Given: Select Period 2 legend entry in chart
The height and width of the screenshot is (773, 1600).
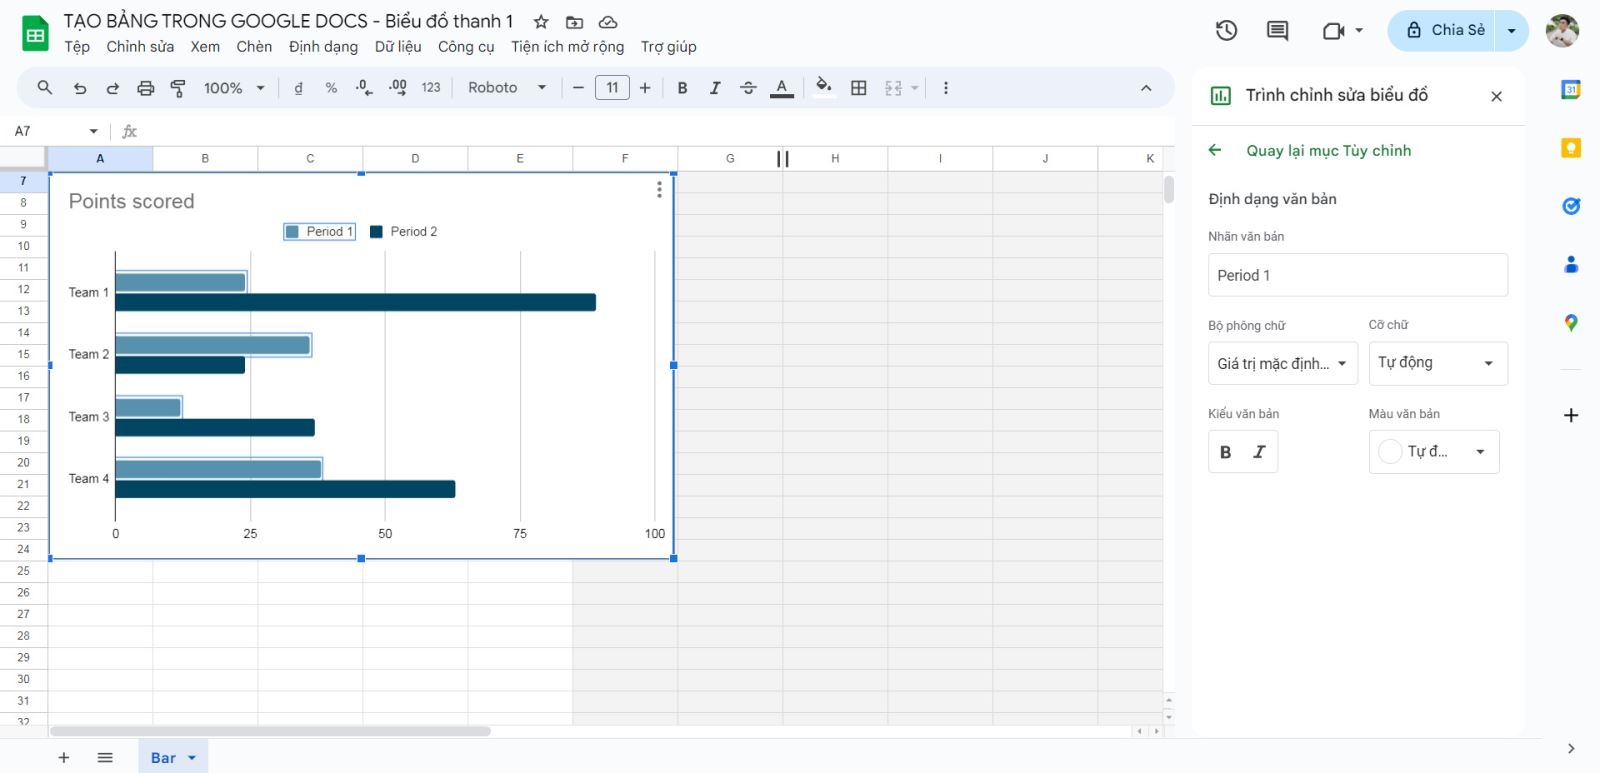Looking at the screenshot, I should tap(404, 232).
